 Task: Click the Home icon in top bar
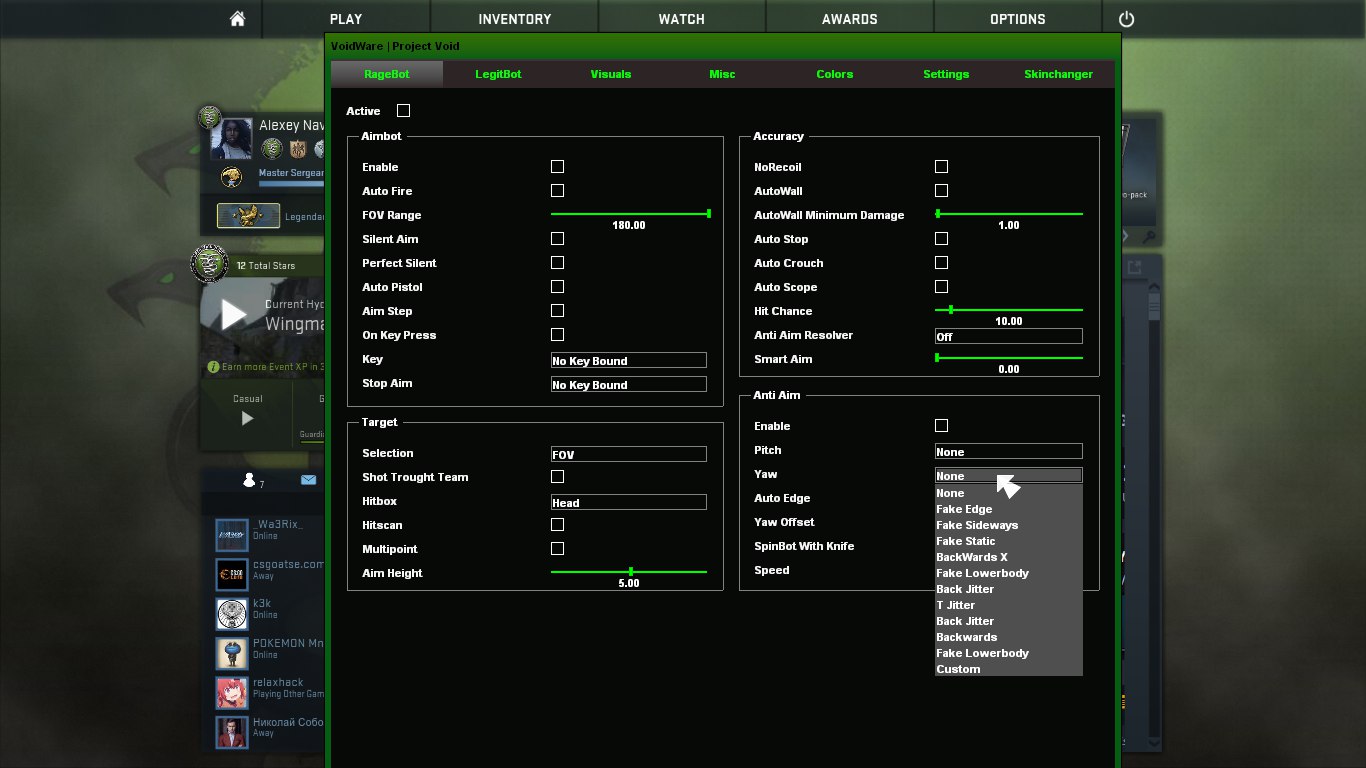click(237, 19)
